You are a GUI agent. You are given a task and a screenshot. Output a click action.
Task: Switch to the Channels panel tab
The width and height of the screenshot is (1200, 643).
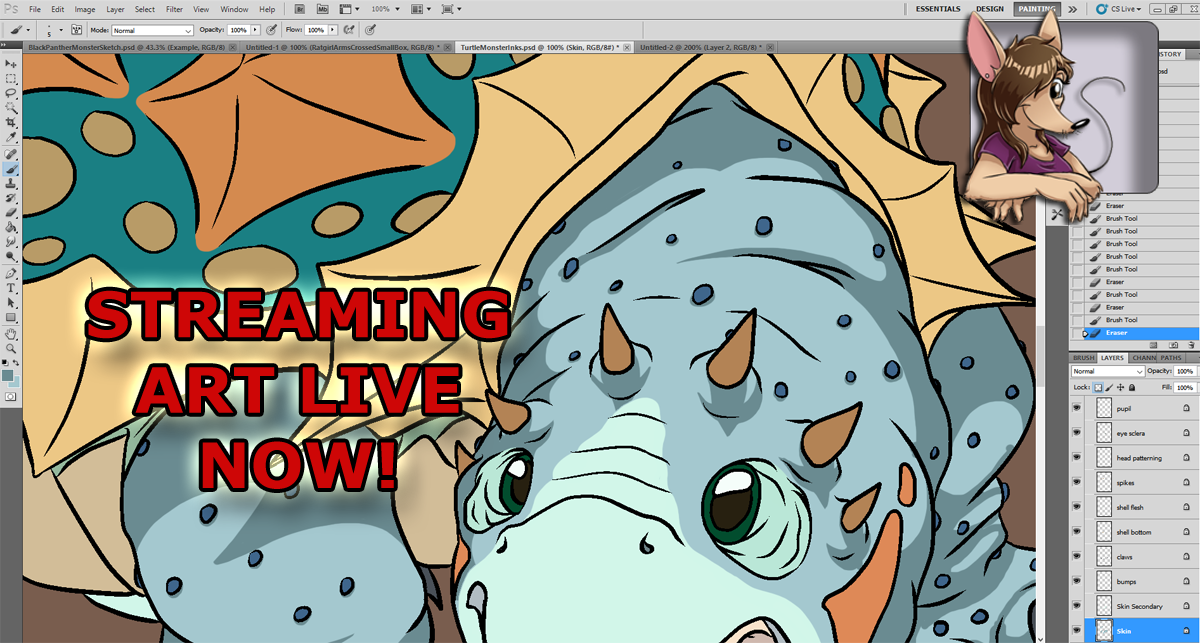click(x=1144, y=357)
